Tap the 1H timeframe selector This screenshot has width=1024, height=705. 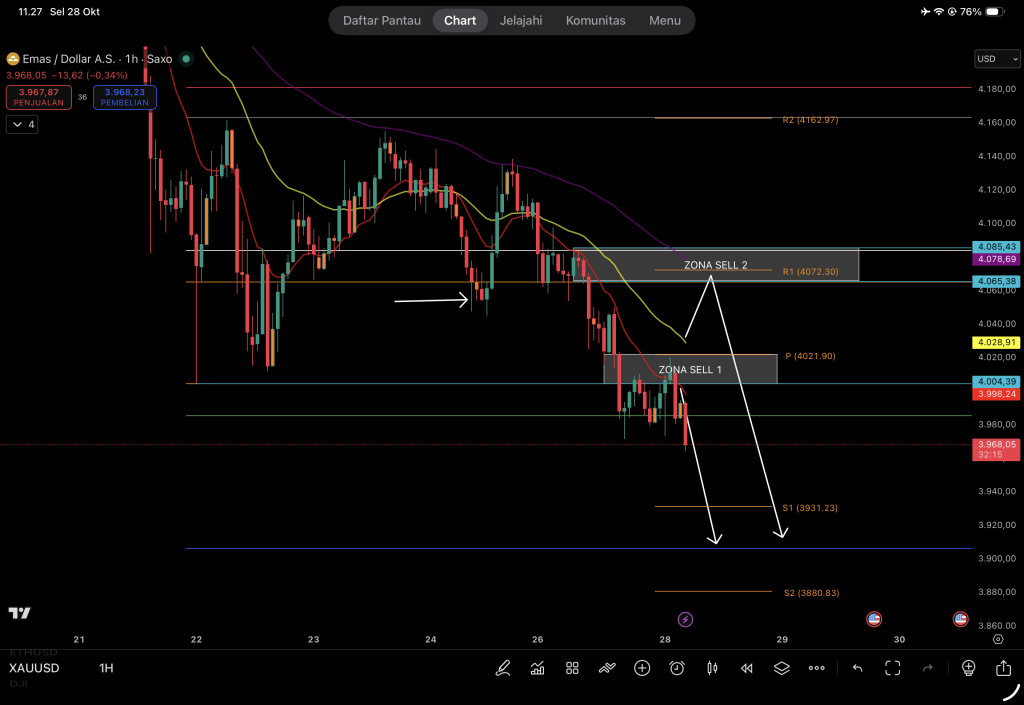106,668
